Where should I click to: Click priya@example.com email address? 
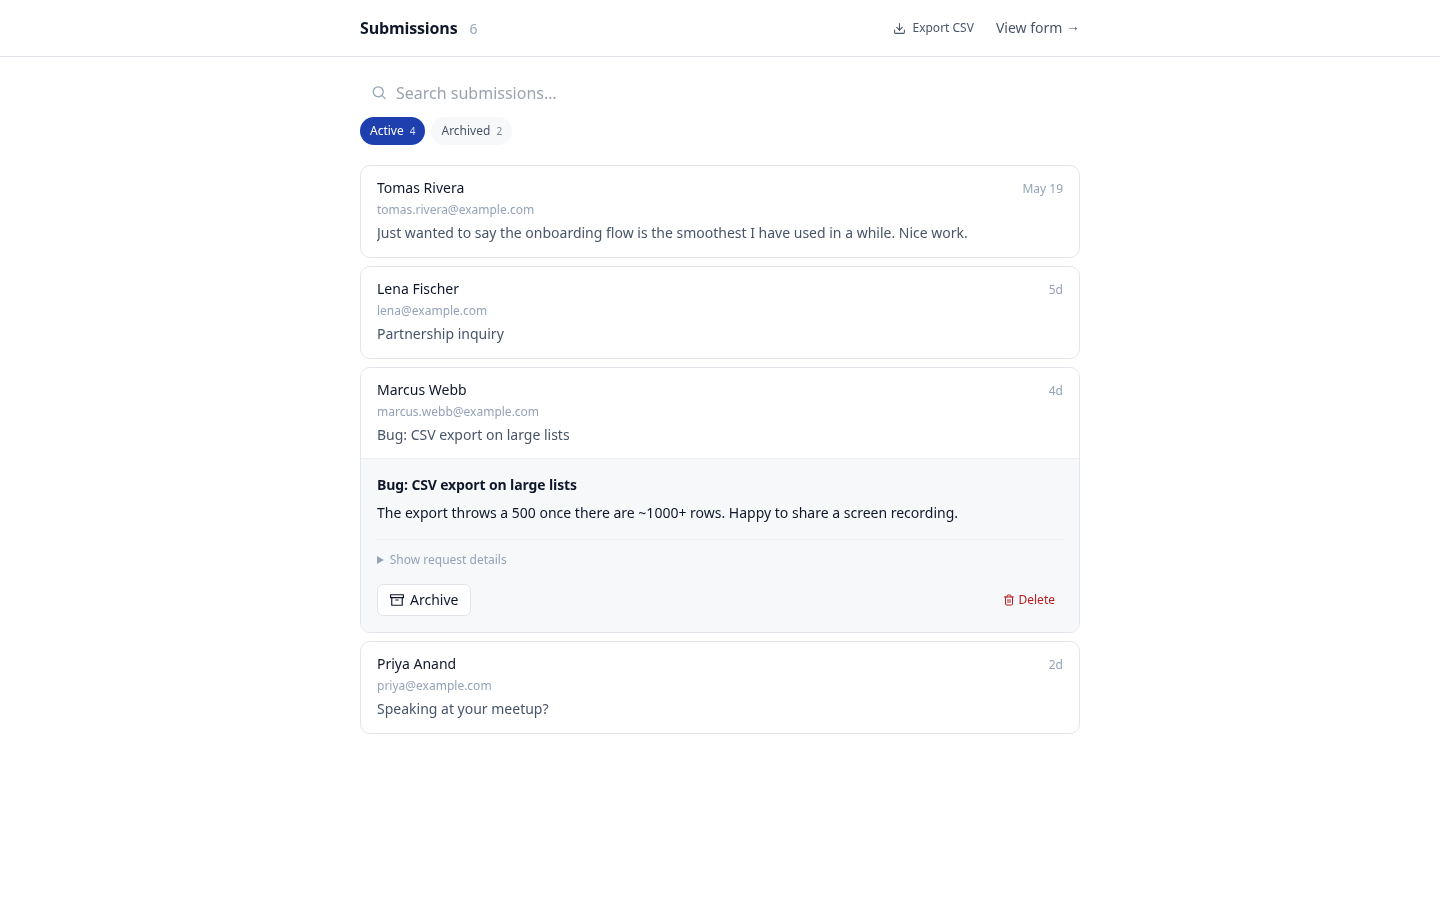[x=434, y=686]
